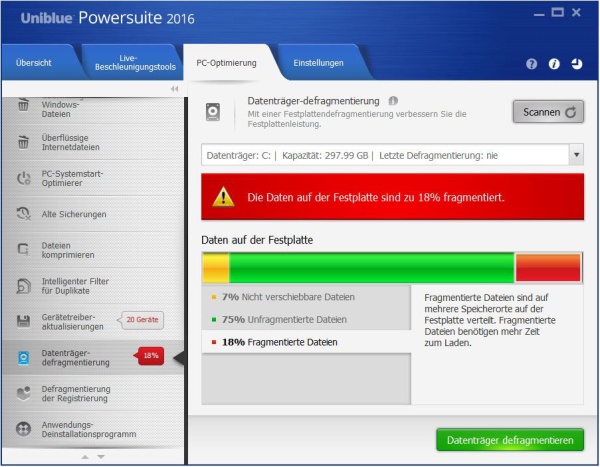Image resolution: width=600 pixels, height=467 pixels.
Task: Click the 20 Geräte badge
Action: click(x=140, y=320)
